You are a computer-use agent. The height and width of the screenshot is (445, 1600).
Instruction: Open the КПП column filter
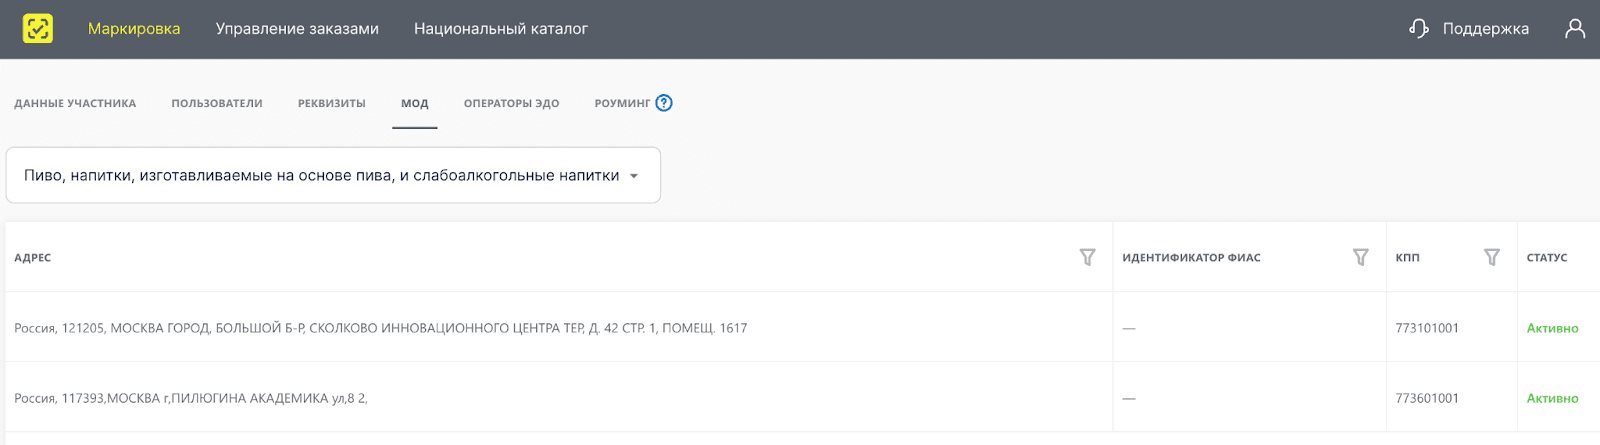click(1491, 258)
